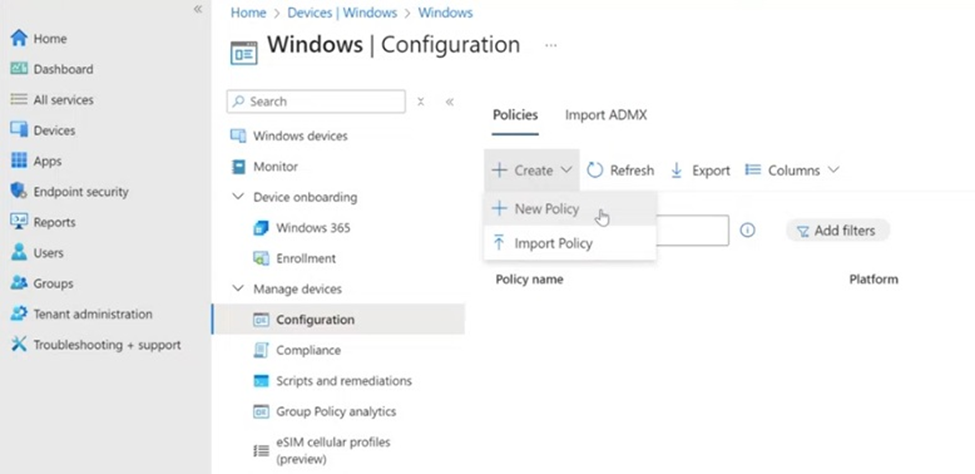Select Import Policy menu entry
The width and height of the screenshot is (975, 474).
553,243
